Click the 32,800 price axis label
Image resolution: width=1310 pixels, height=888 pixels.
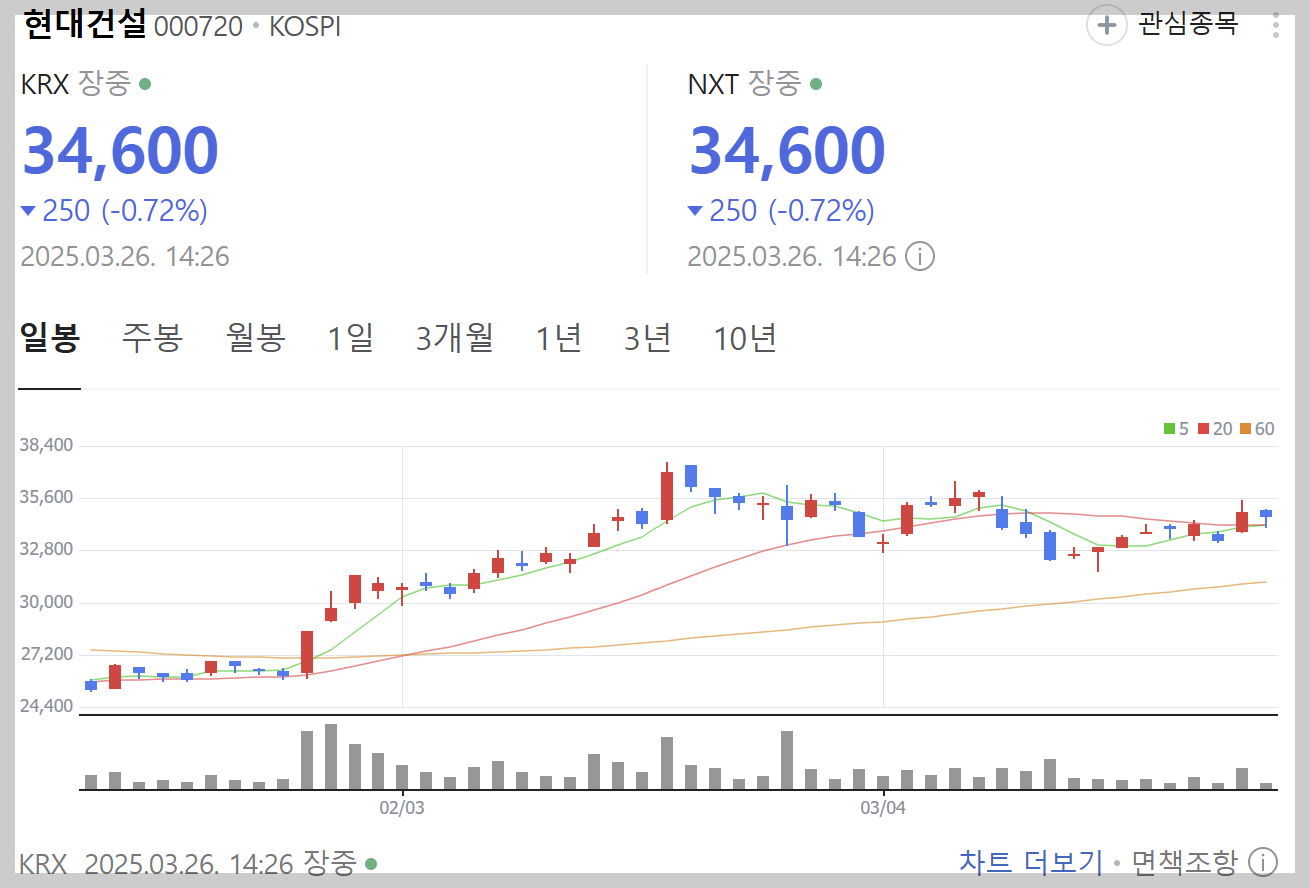click(46, 549)
